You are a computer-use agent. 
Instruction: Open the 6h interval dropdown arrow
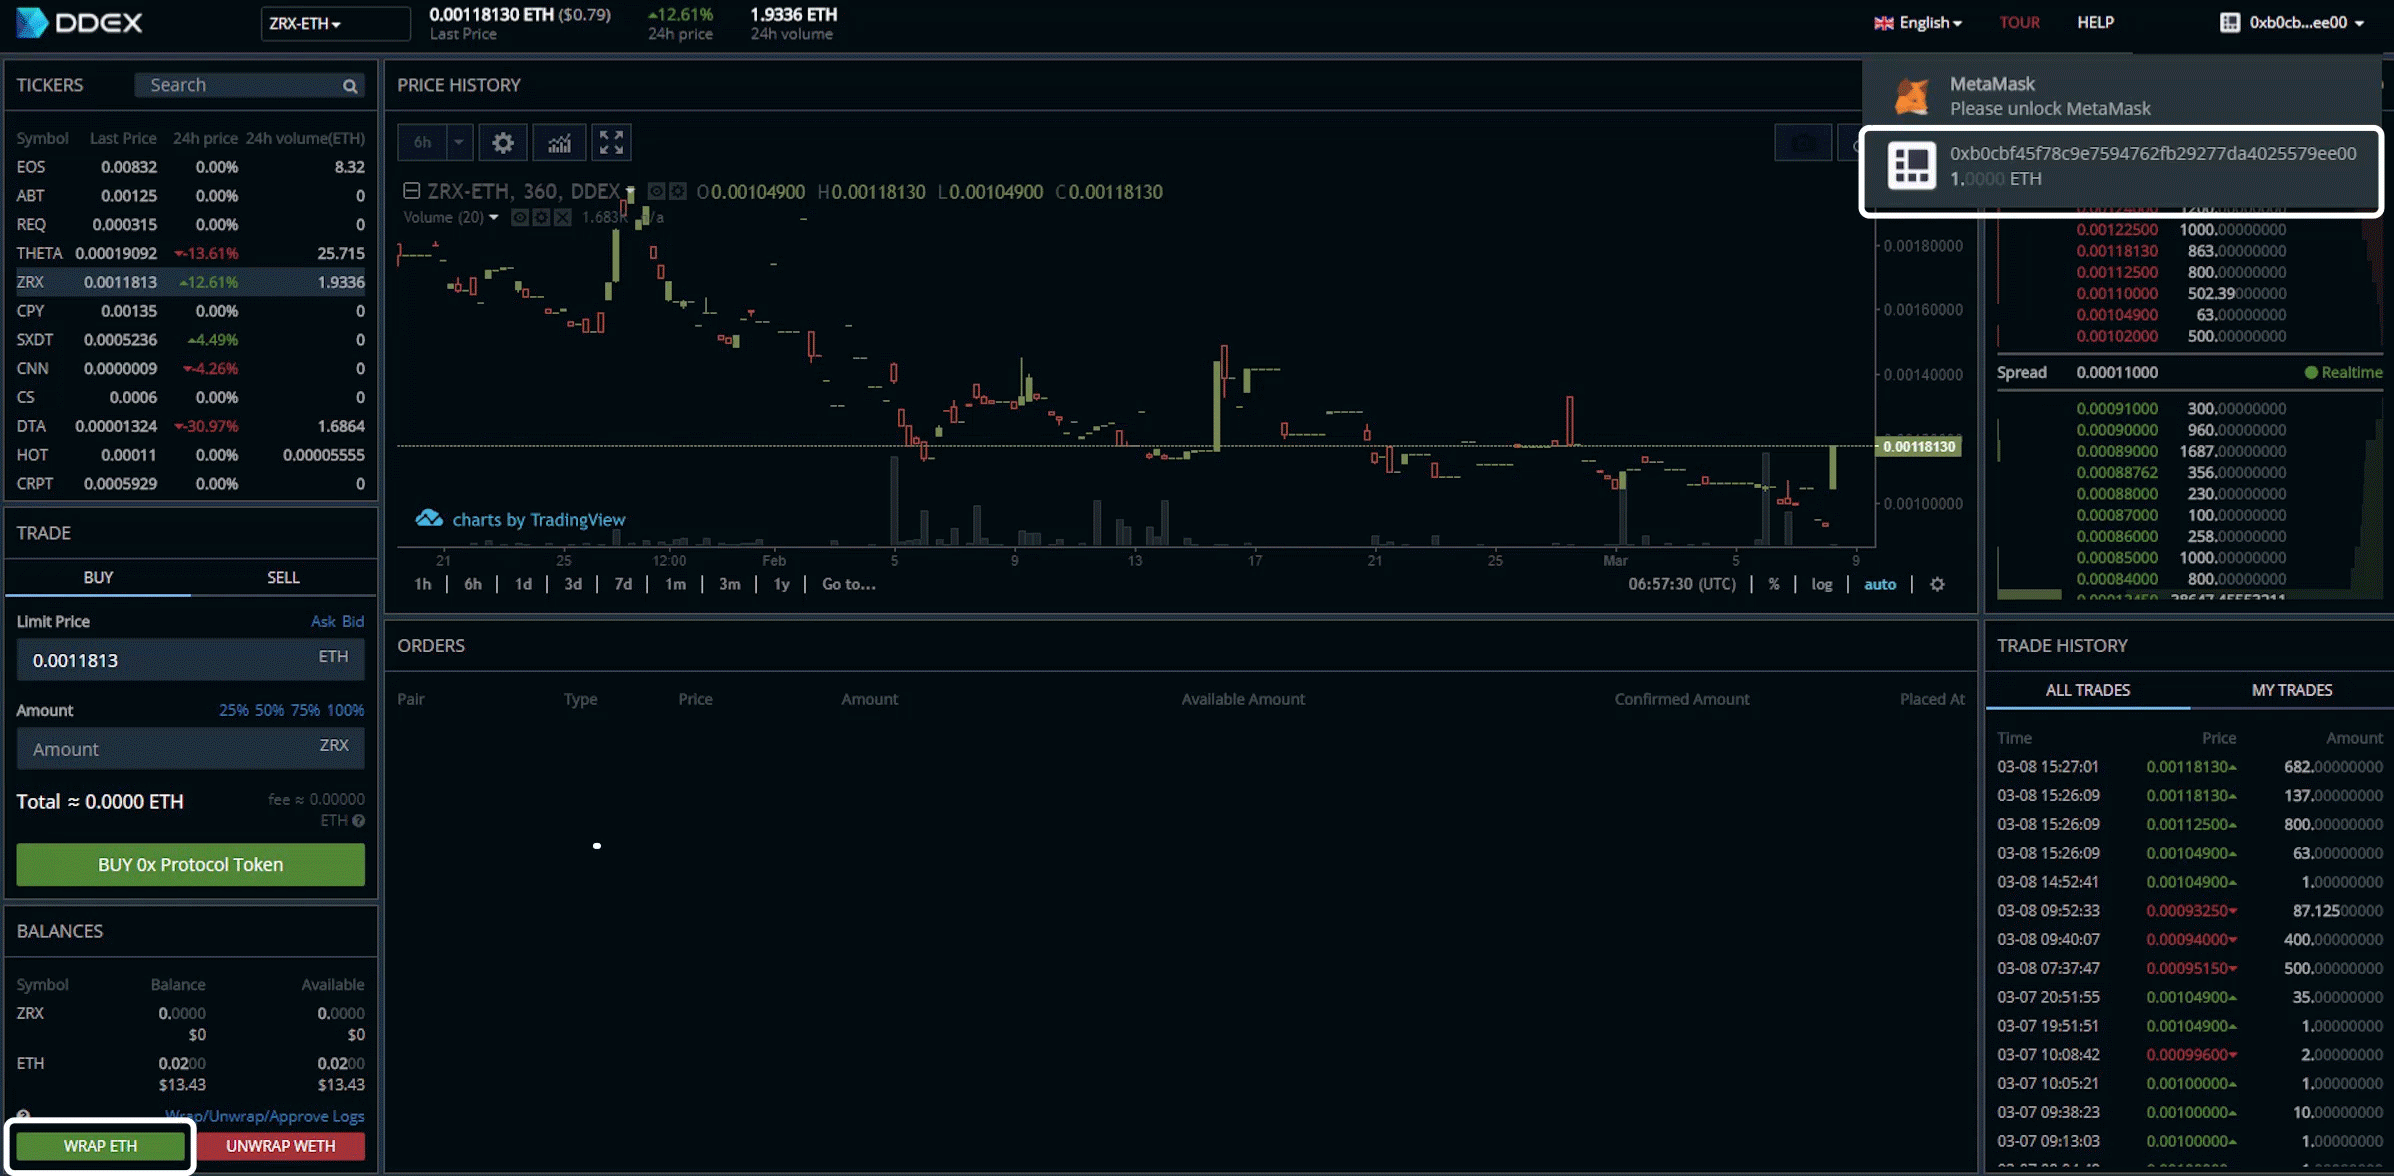tap(459, 142)
